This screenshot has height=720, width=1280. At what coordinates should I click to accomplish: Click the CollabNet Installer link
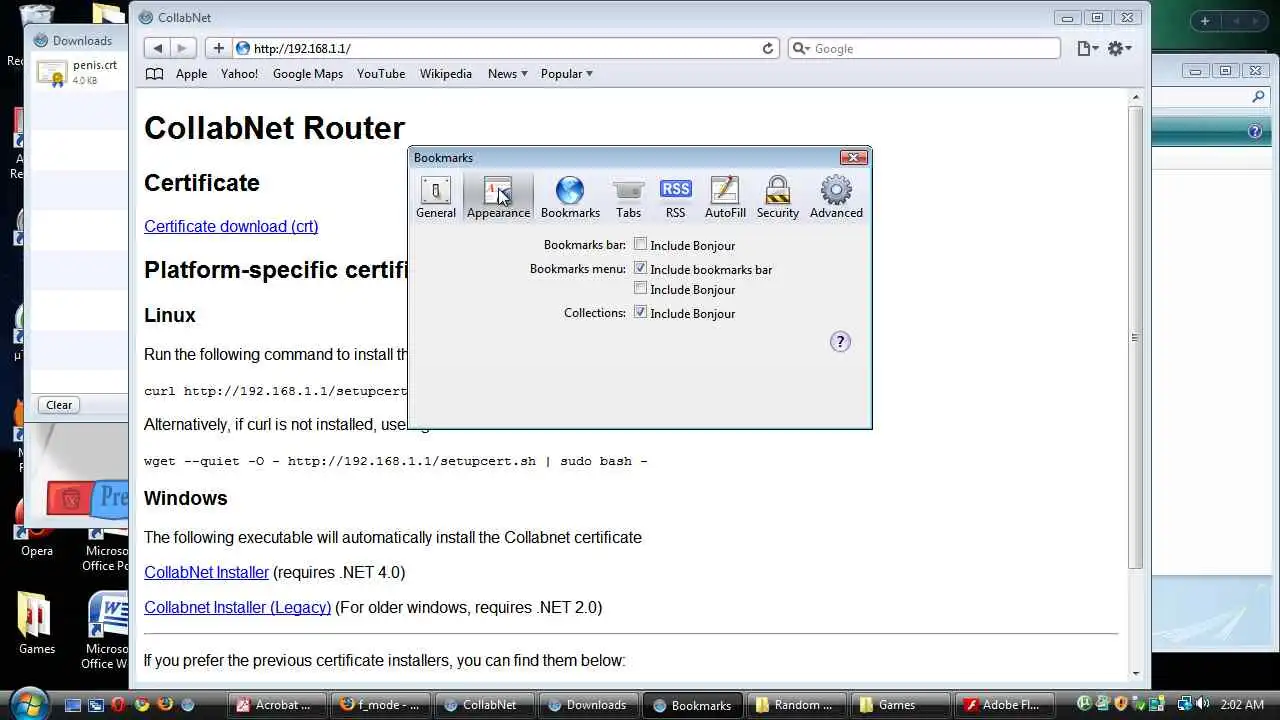click(206, 572)
